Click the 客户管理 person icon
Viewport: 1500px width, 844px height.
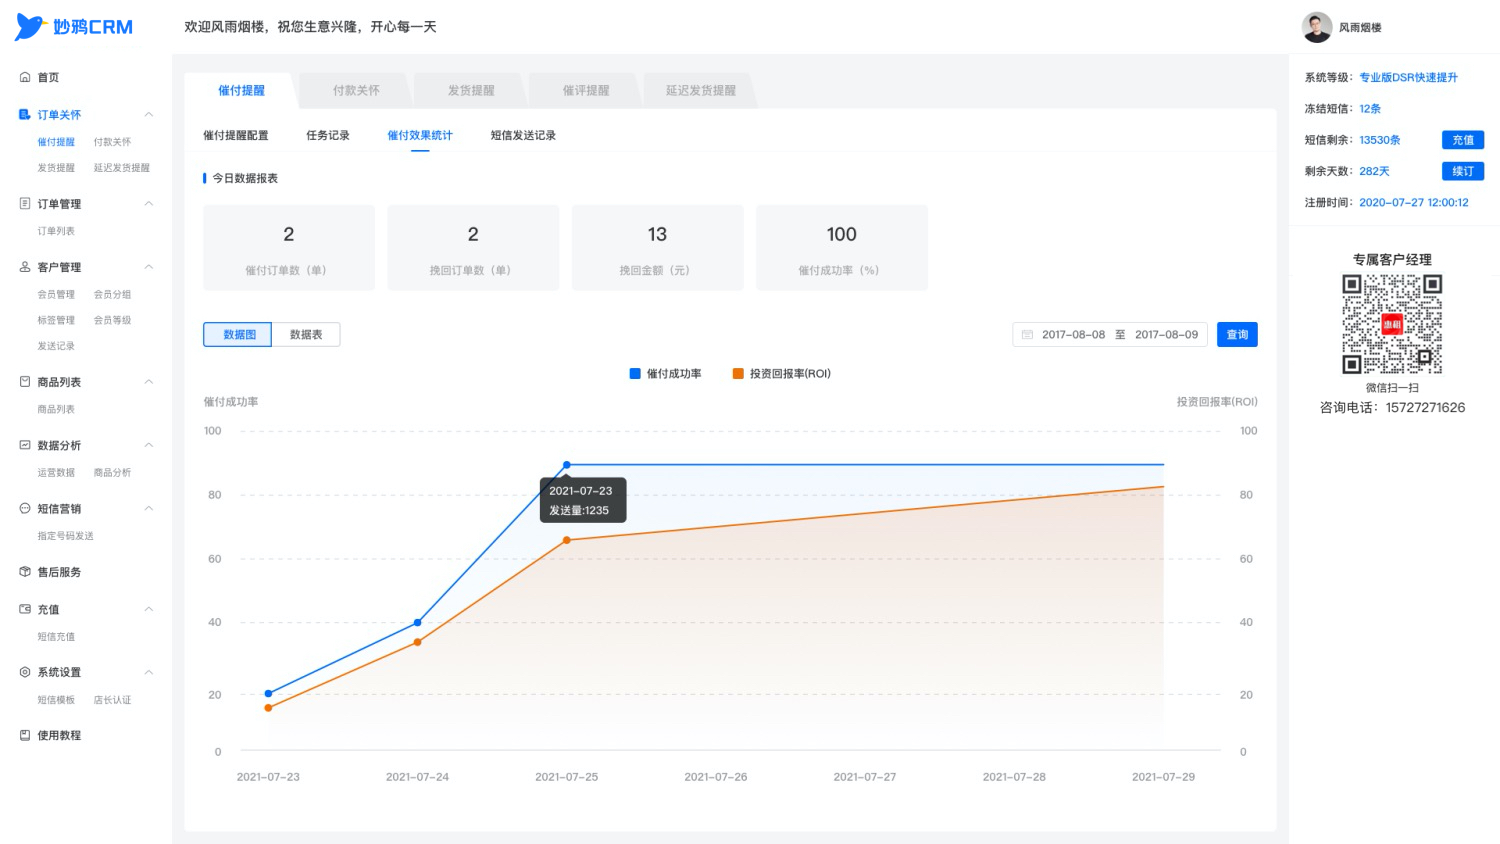25,267
